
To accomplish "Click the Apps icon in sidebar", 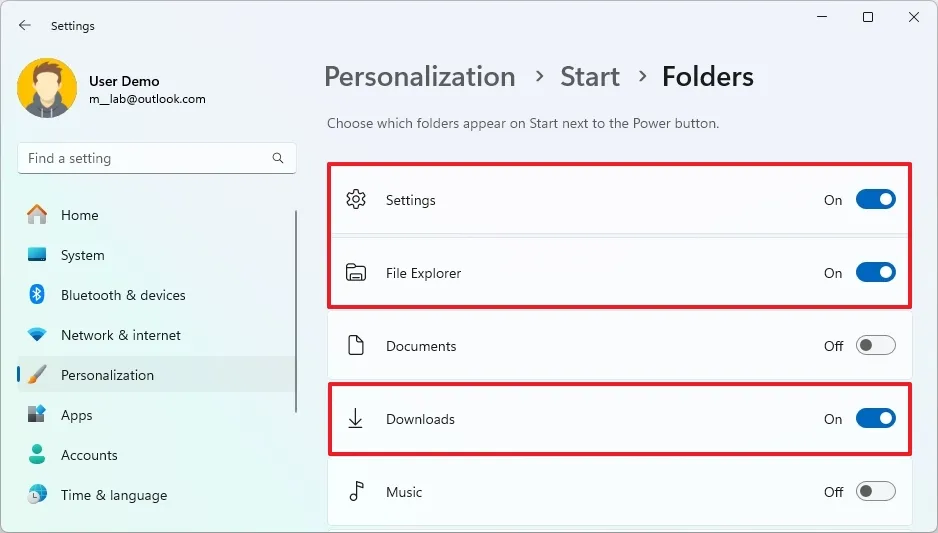I will 37,415.
